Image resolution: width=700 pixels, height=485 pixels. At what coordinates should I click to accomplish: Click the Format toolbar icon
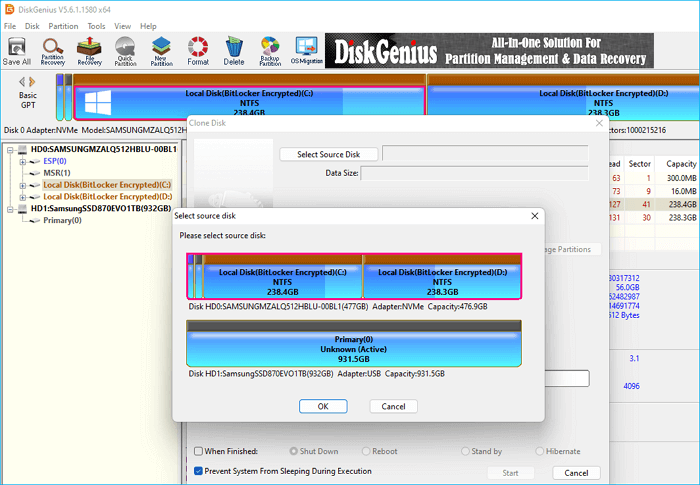pyautogui.click(x=198, y=51)
